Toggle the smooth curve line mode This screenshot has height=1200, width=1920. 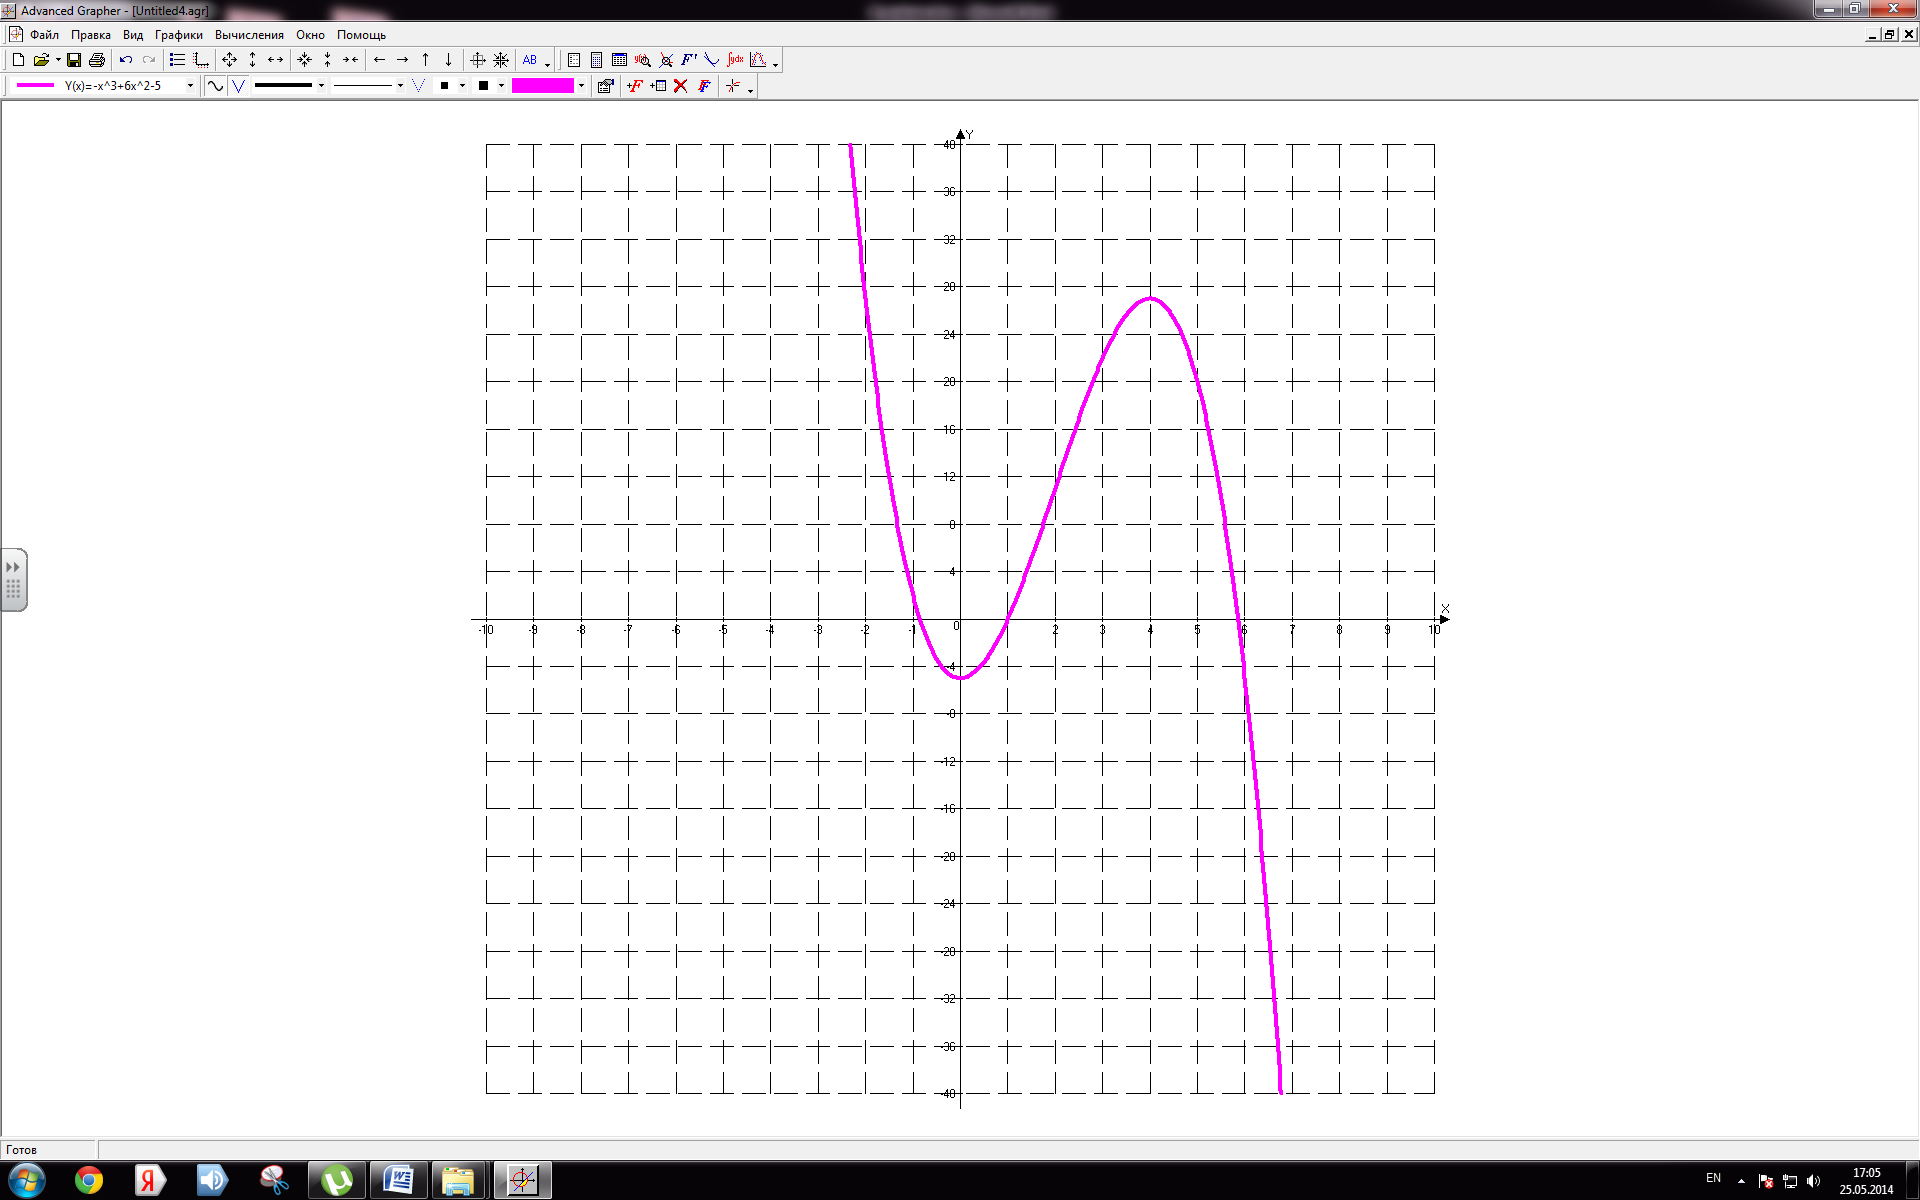[215, 86]
